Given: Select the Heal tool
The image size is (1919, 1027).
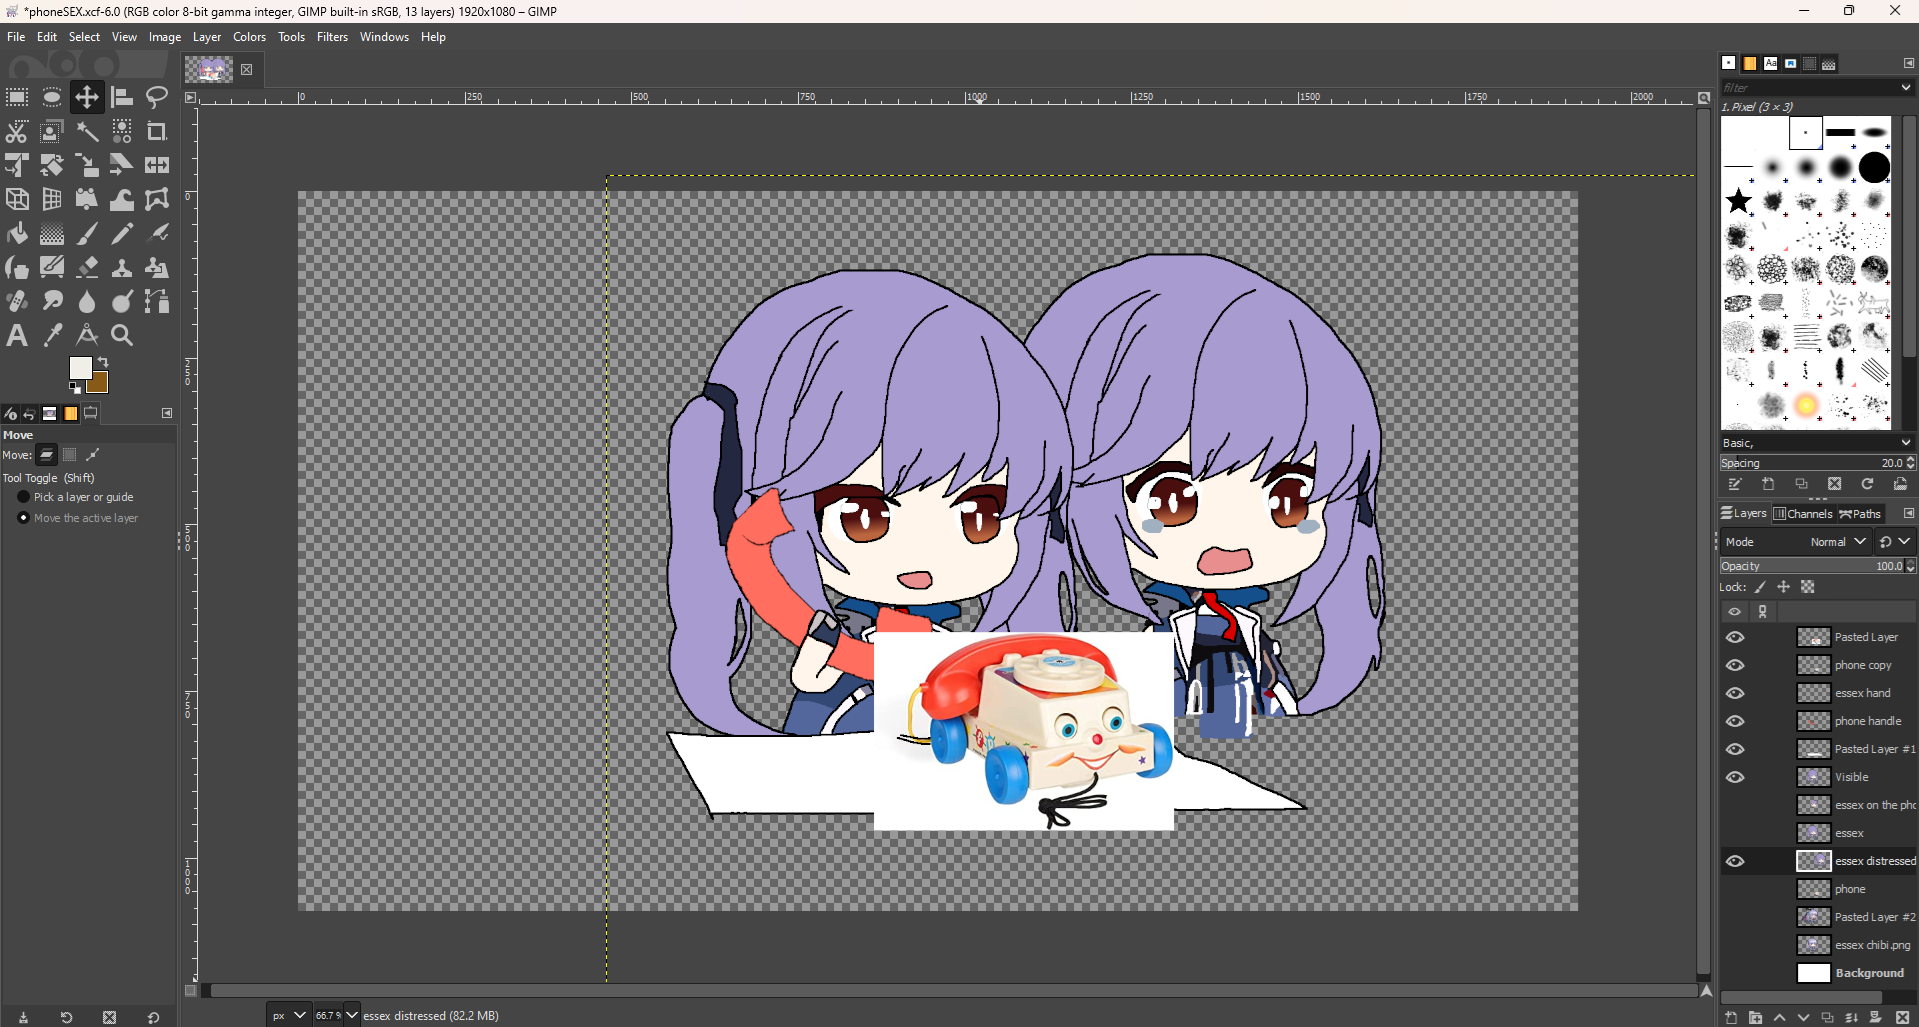Looking at the screenshot, I should 17,301.
